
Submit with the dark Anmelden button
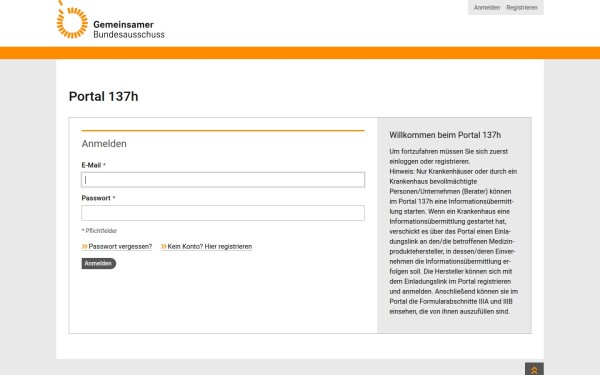(x=99, y=263)
